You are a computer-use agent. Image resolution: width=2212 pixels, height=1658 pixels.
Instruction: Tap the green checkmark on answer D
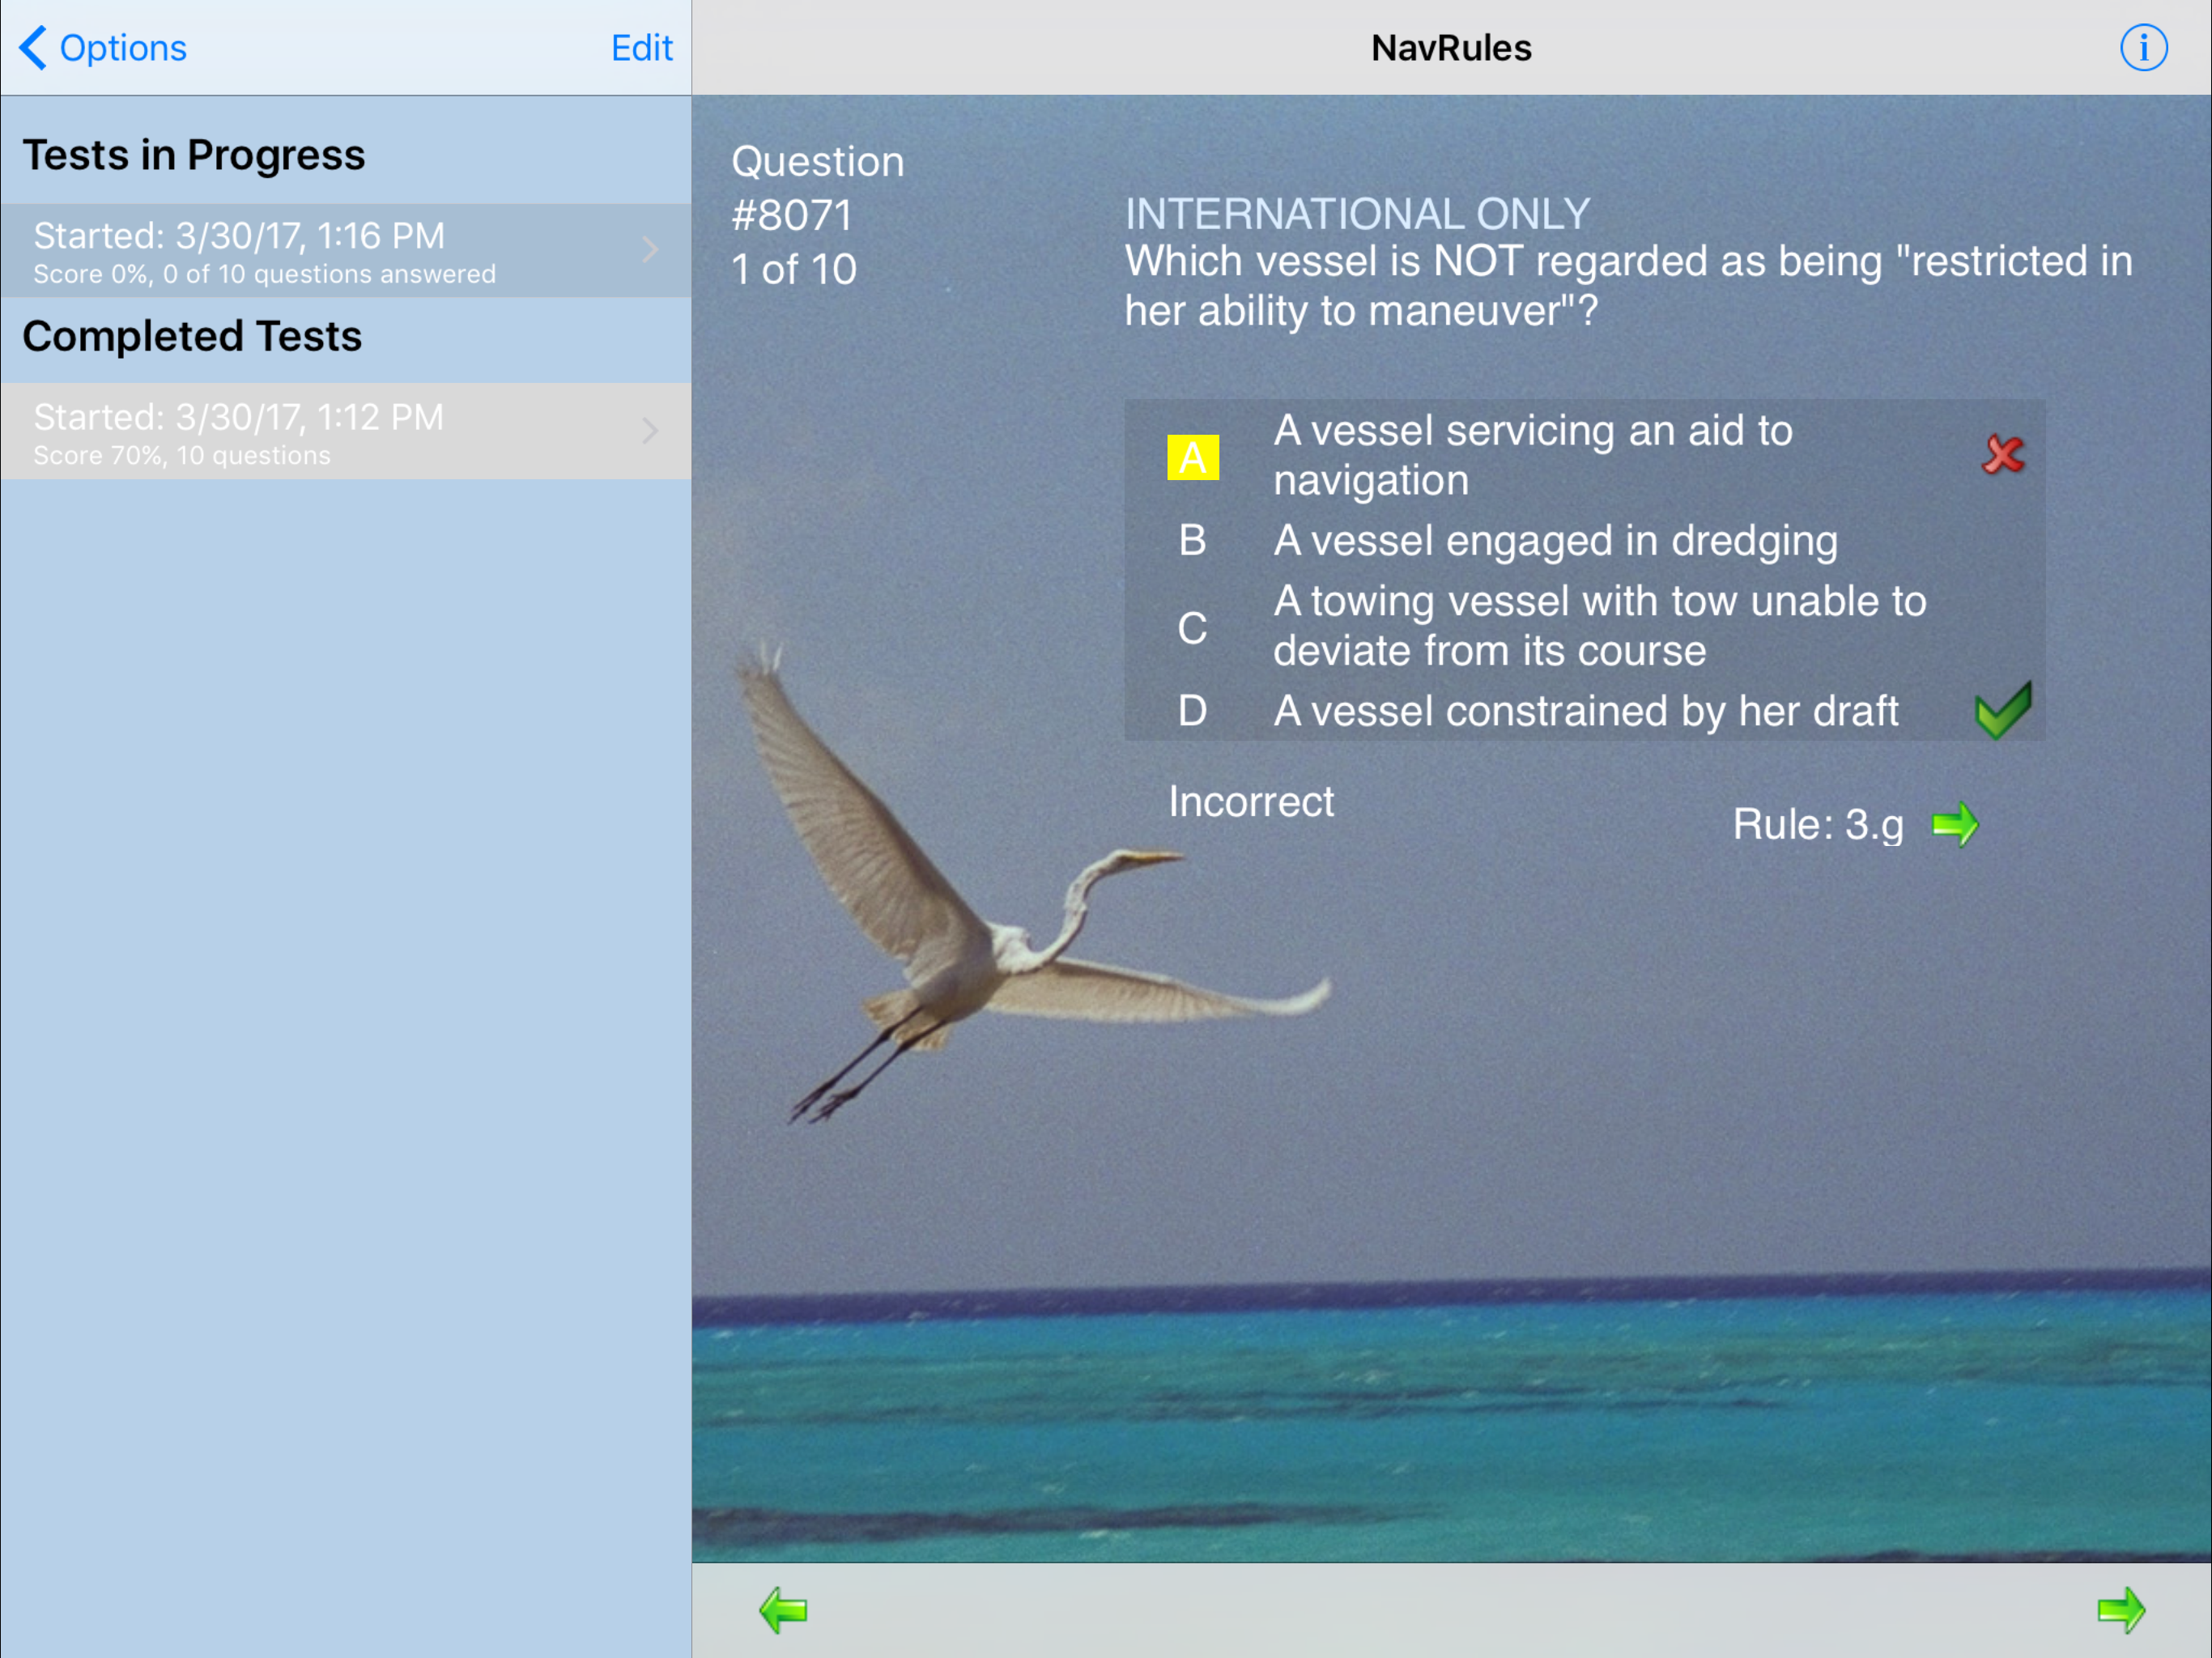2003,710
